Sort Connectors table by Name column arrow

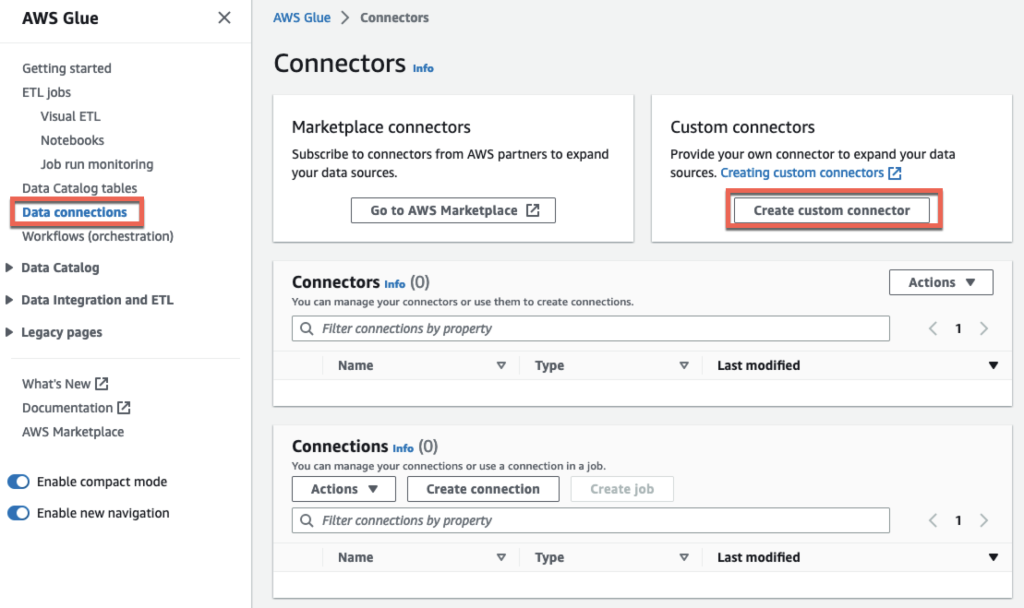coord(501,366)
